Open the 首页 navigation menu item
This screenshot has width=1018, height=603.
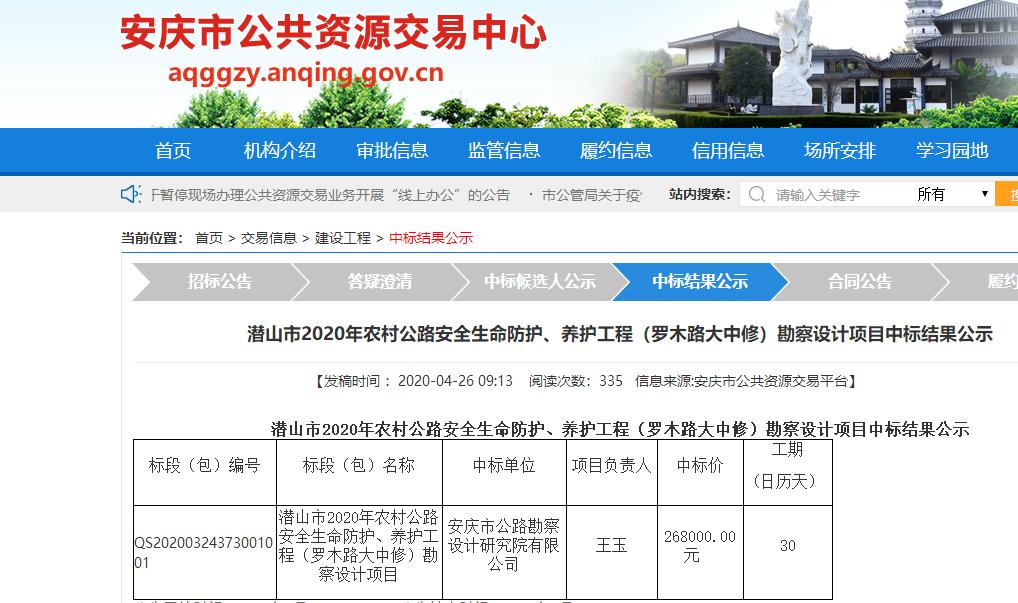(x=173, y=151)
